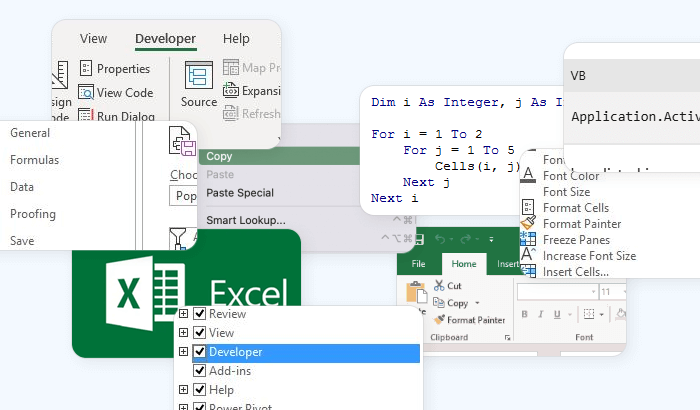Click the View Code icon
This screenshot has width=700, height=410.
pos(86,92)
